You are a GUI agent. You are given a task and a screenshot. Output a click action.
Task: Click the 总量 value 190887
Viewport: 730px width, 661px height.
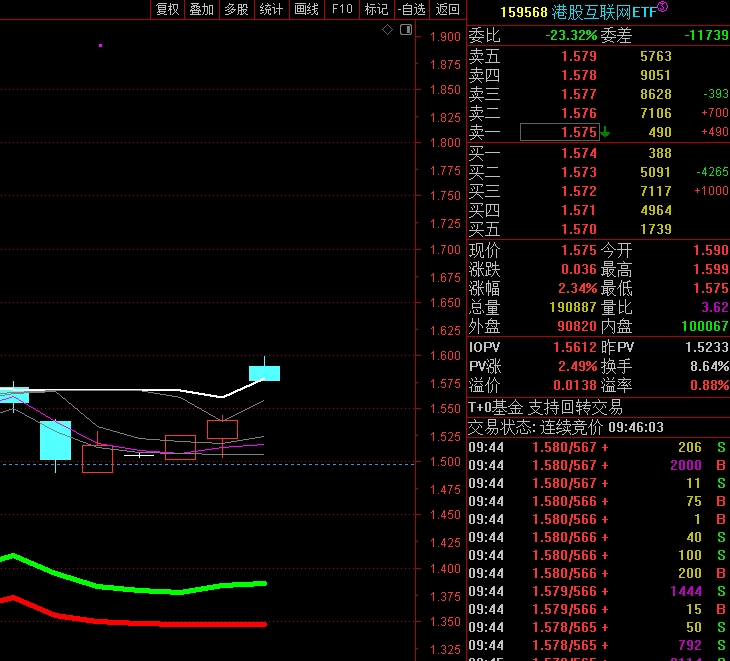573,308
